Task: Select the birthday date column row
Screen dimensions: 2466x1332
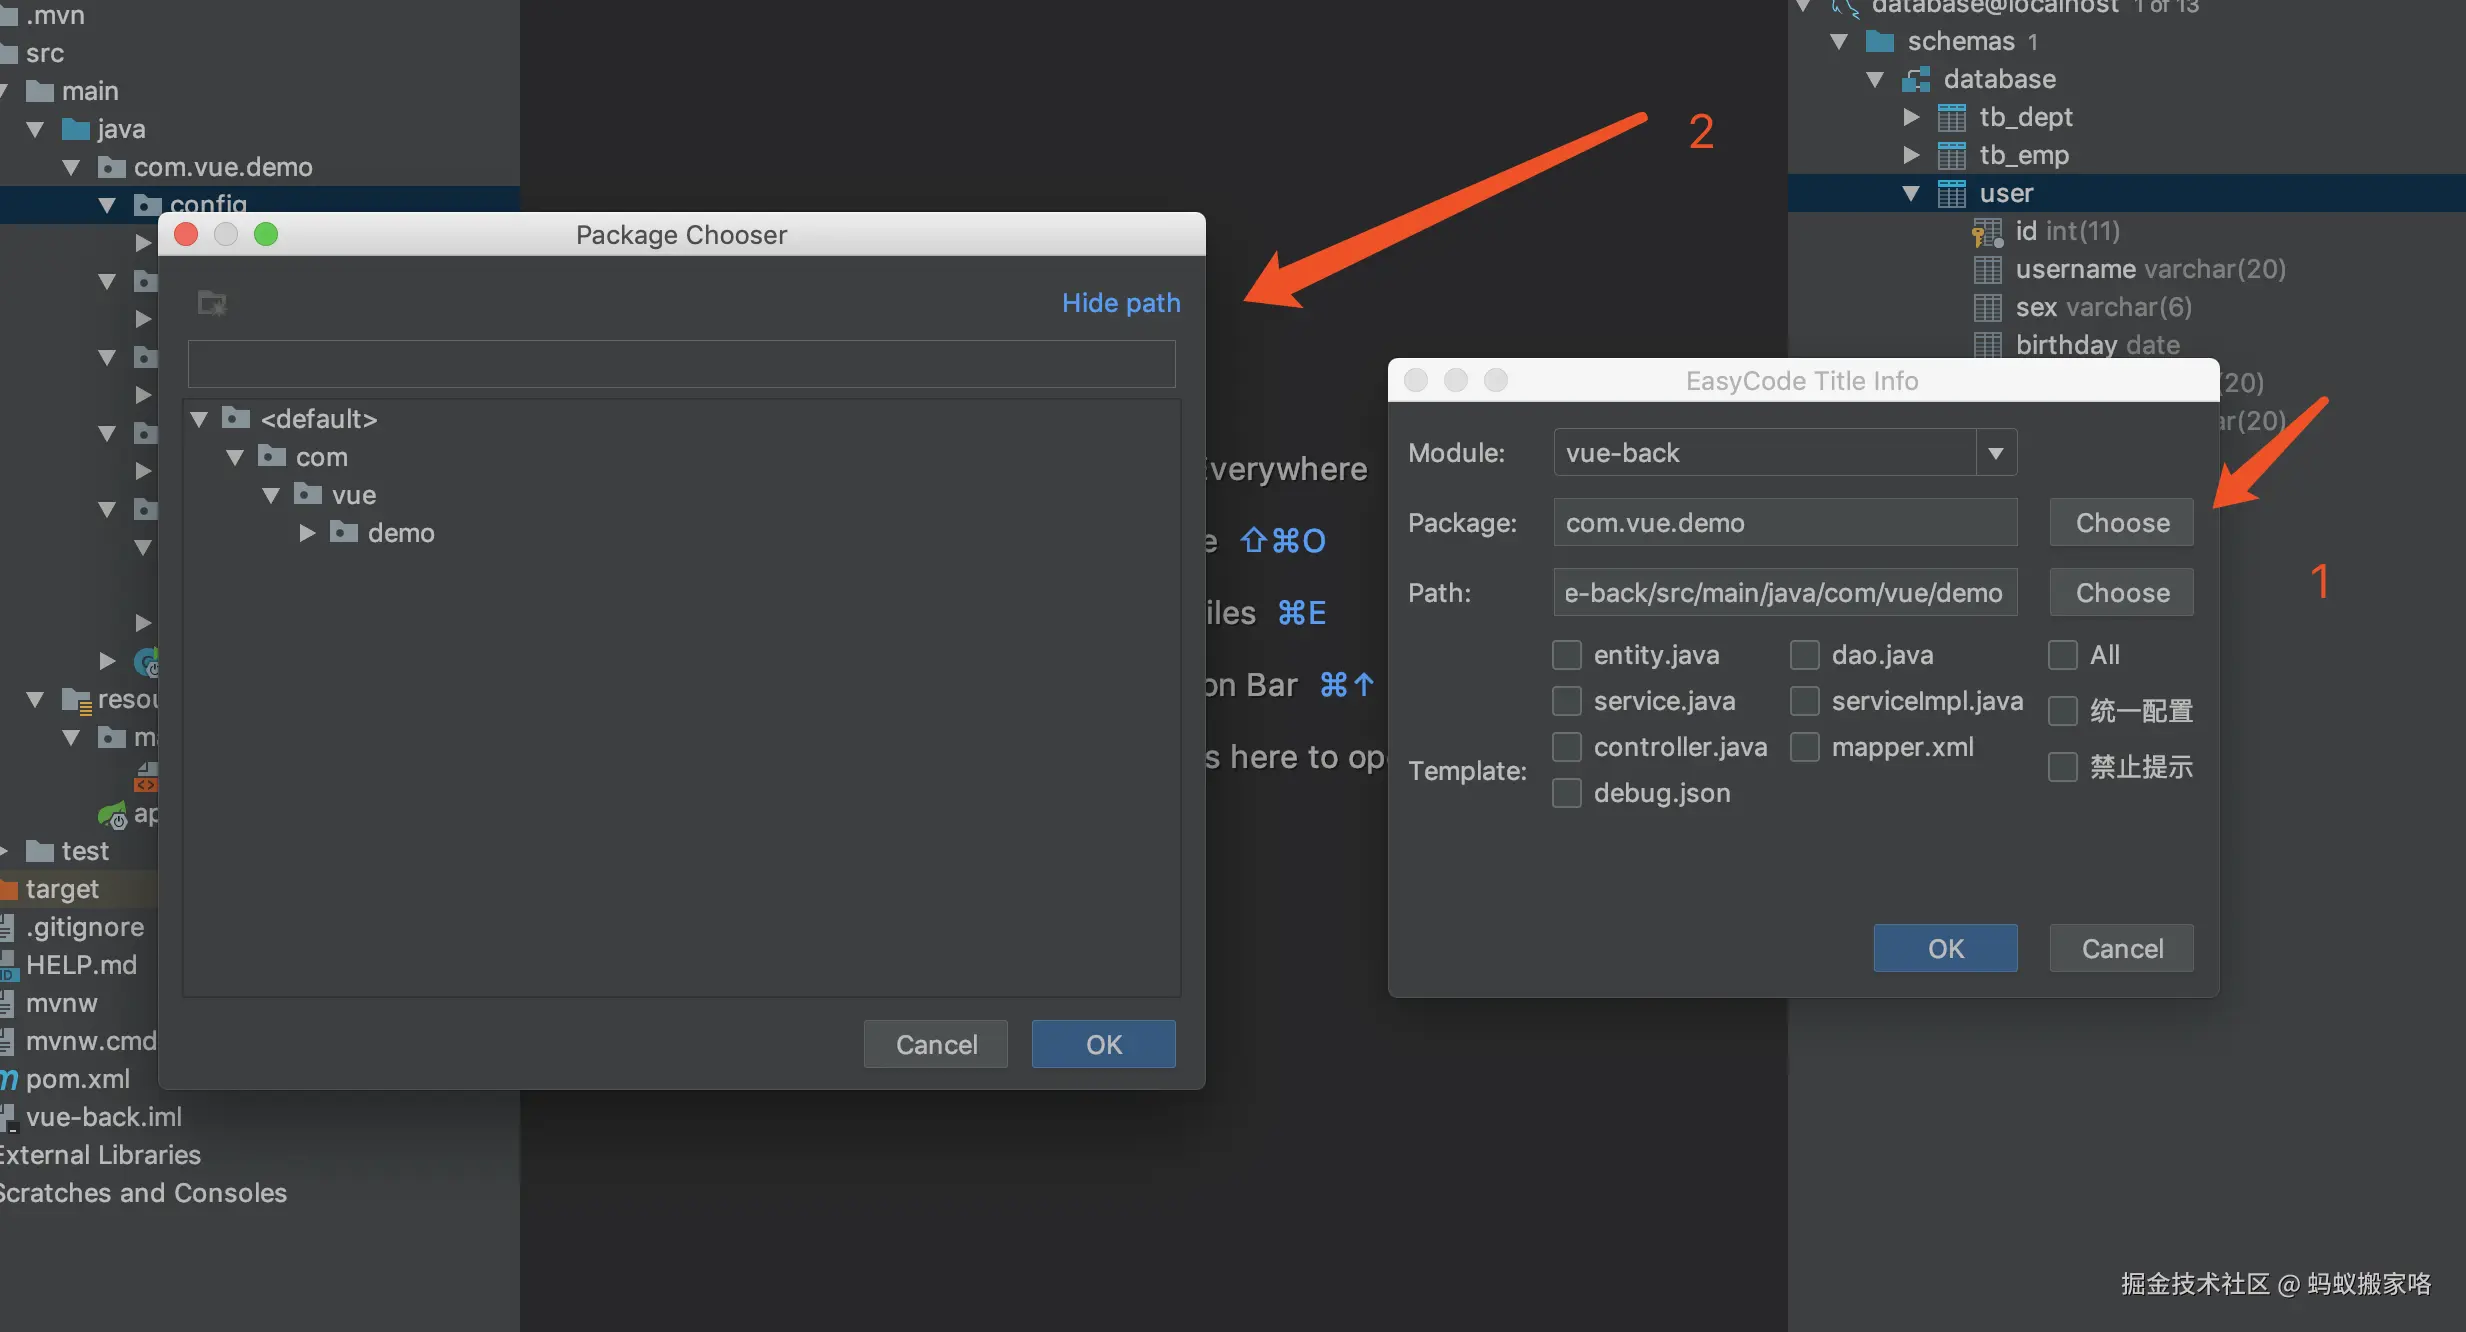Action: point(2126,345)
